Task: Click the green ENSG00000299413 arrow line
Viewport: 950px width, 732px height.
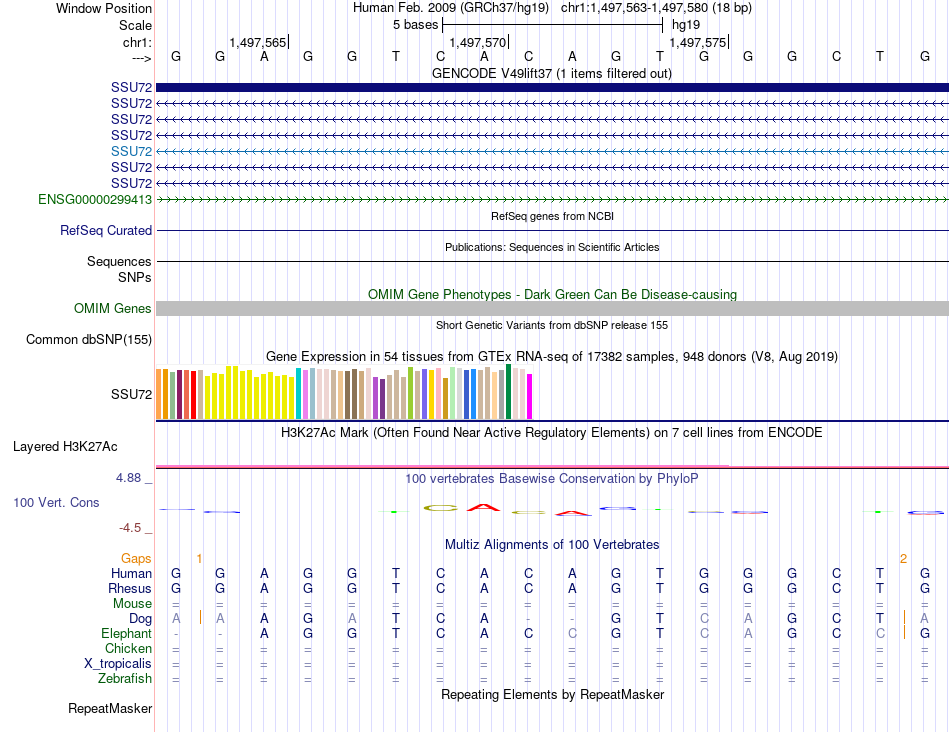Action: (552, 199)
